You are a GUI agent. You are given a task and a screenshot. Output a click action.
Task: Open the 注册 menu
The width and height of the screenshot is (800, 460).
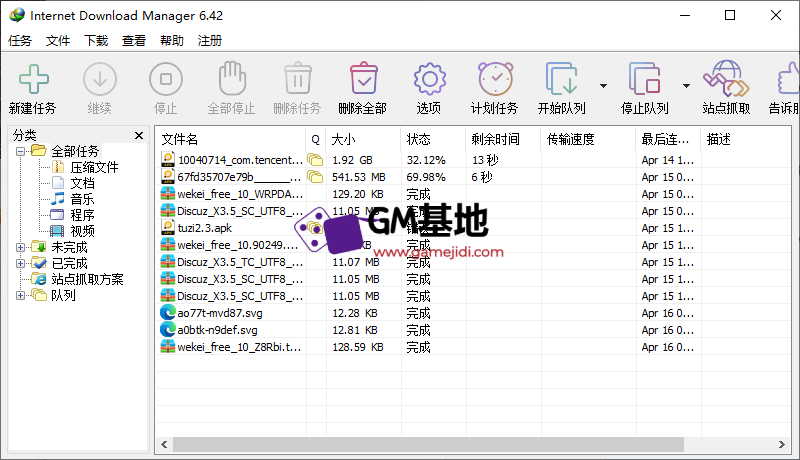point(210,40)
